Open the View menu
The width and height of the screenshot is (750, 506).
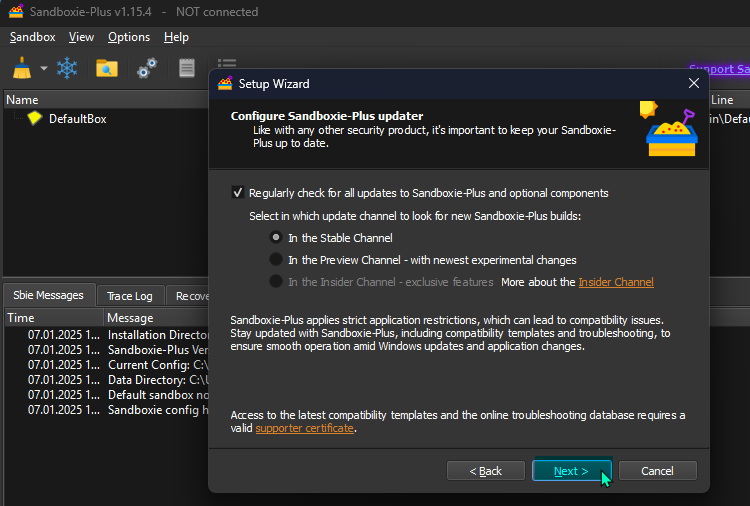[x=81, y=37]
